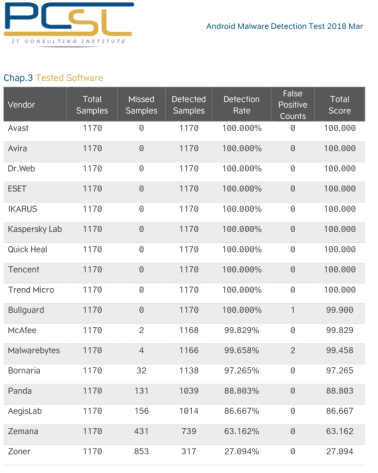Select the Detected Samples column header
This screenshot has width=378, height=473.
pyautogui.click(x=189, y=105)
